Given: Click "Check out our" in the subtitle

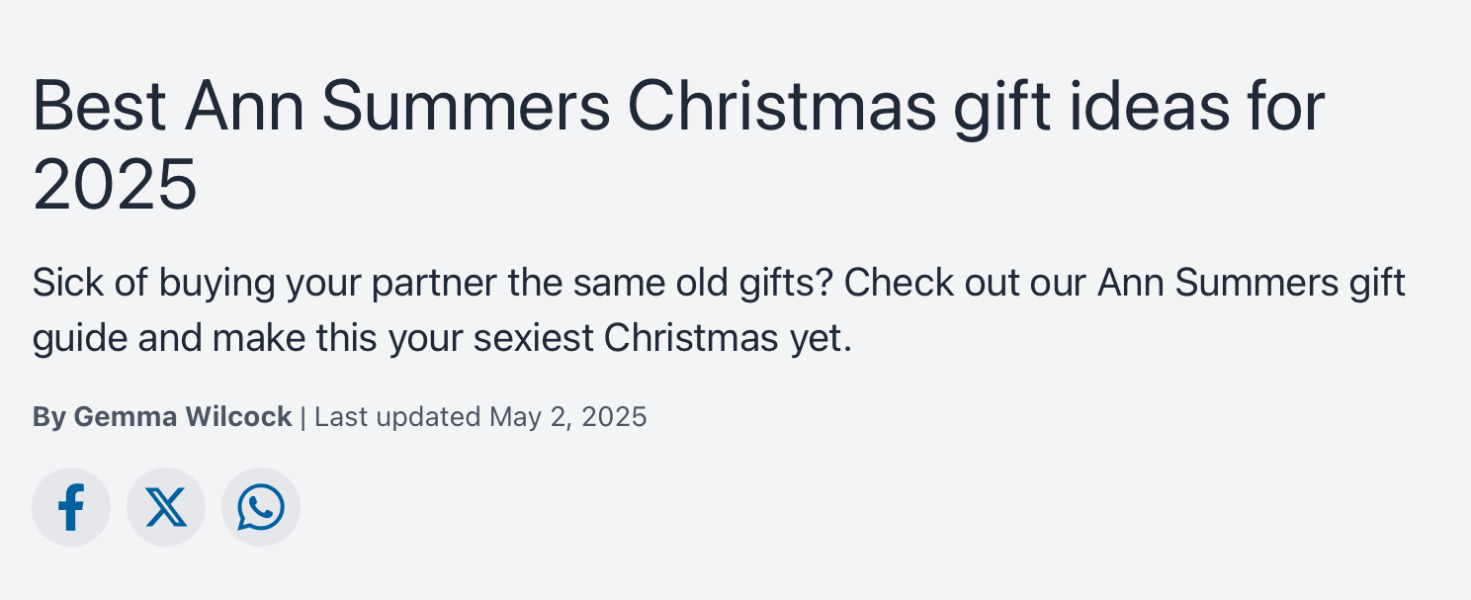Looking at the screenshot, I should [965, 283].
